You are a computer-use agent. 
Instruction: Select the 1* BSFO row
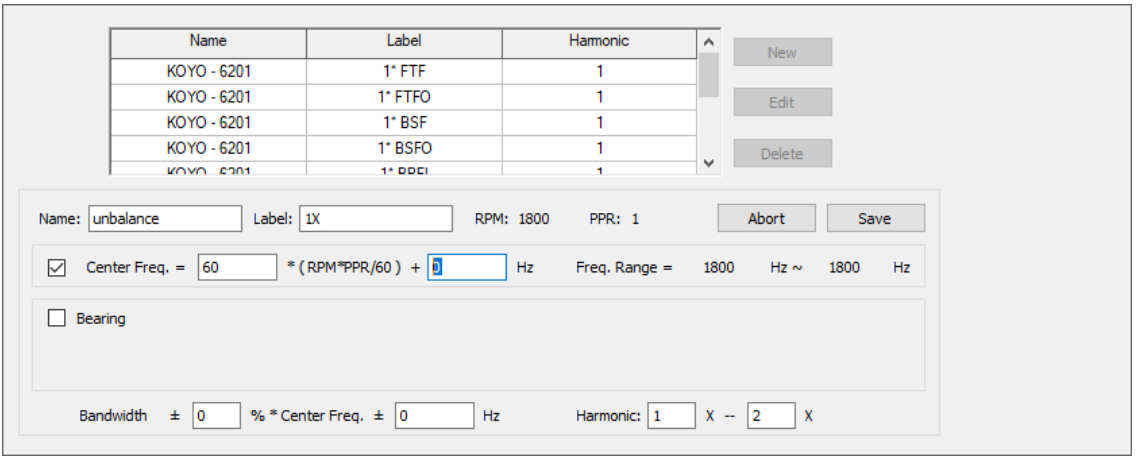pyautogui.click(x=404, y=148)
